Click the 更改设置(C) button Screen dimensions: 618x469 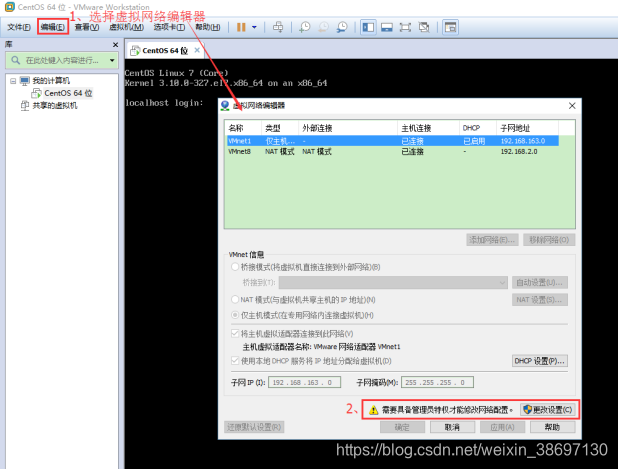548,410
